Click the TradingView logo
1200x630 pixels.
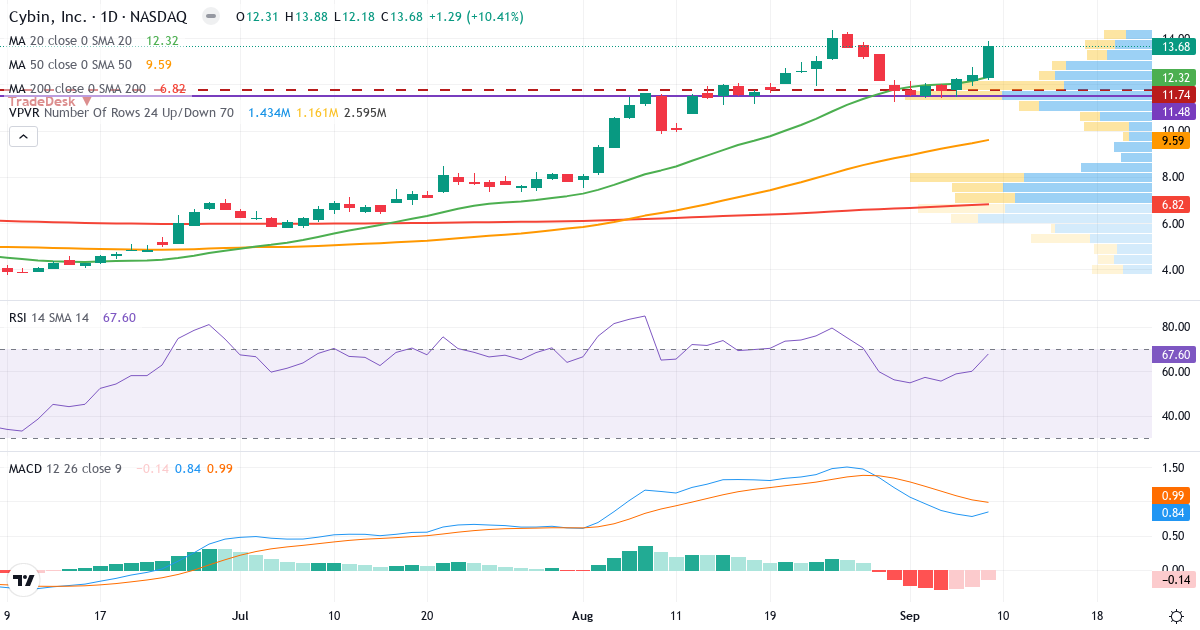[x=25, y=580]
